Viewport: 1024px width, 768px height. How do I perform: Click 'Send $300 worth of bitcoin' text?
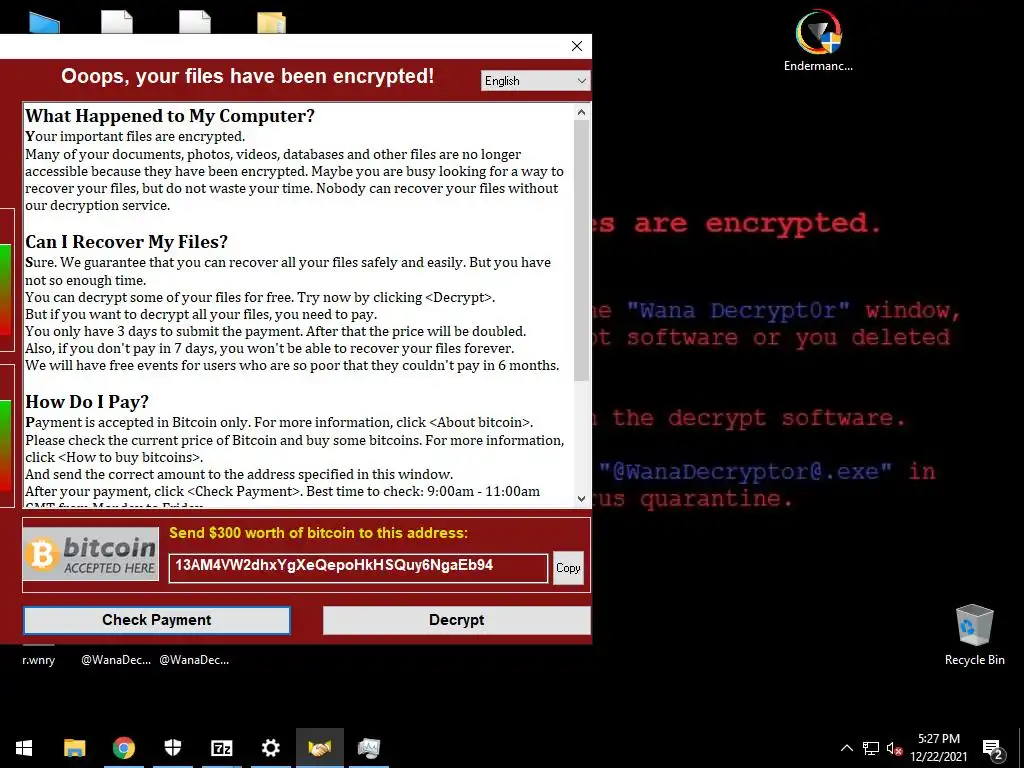[x=318, y=533]
